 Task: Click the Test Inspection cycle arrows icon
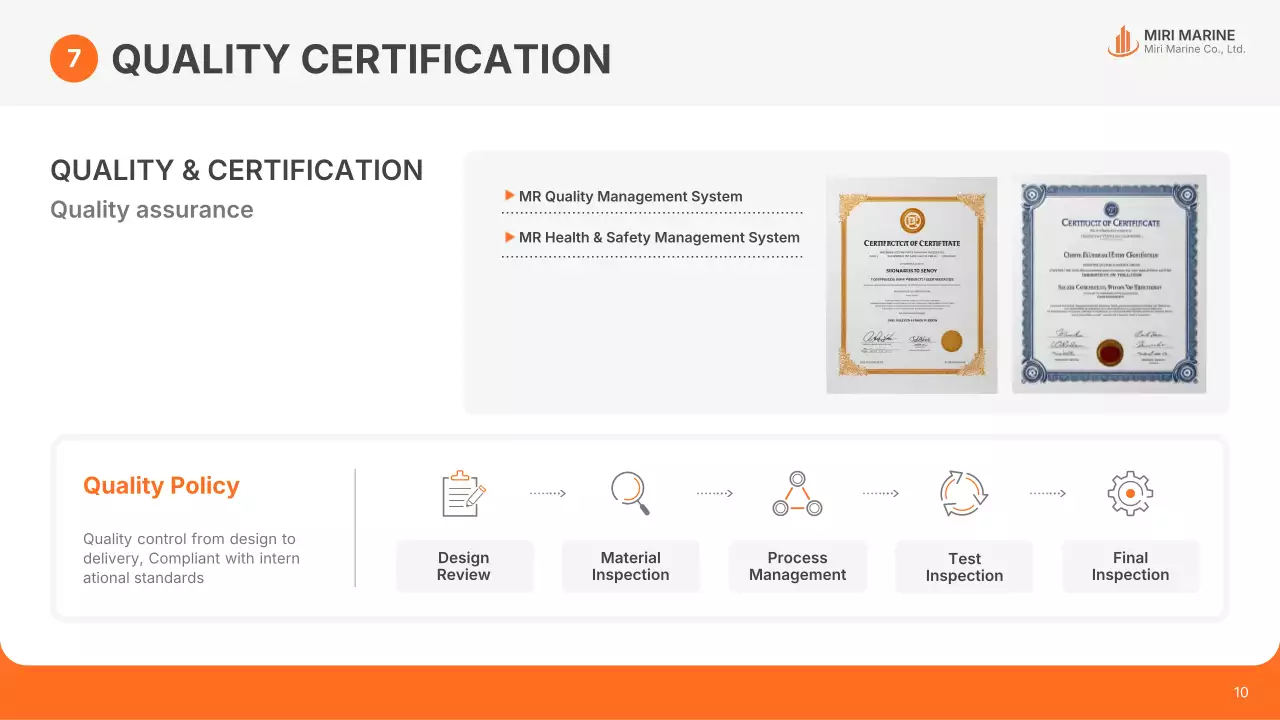963,493
